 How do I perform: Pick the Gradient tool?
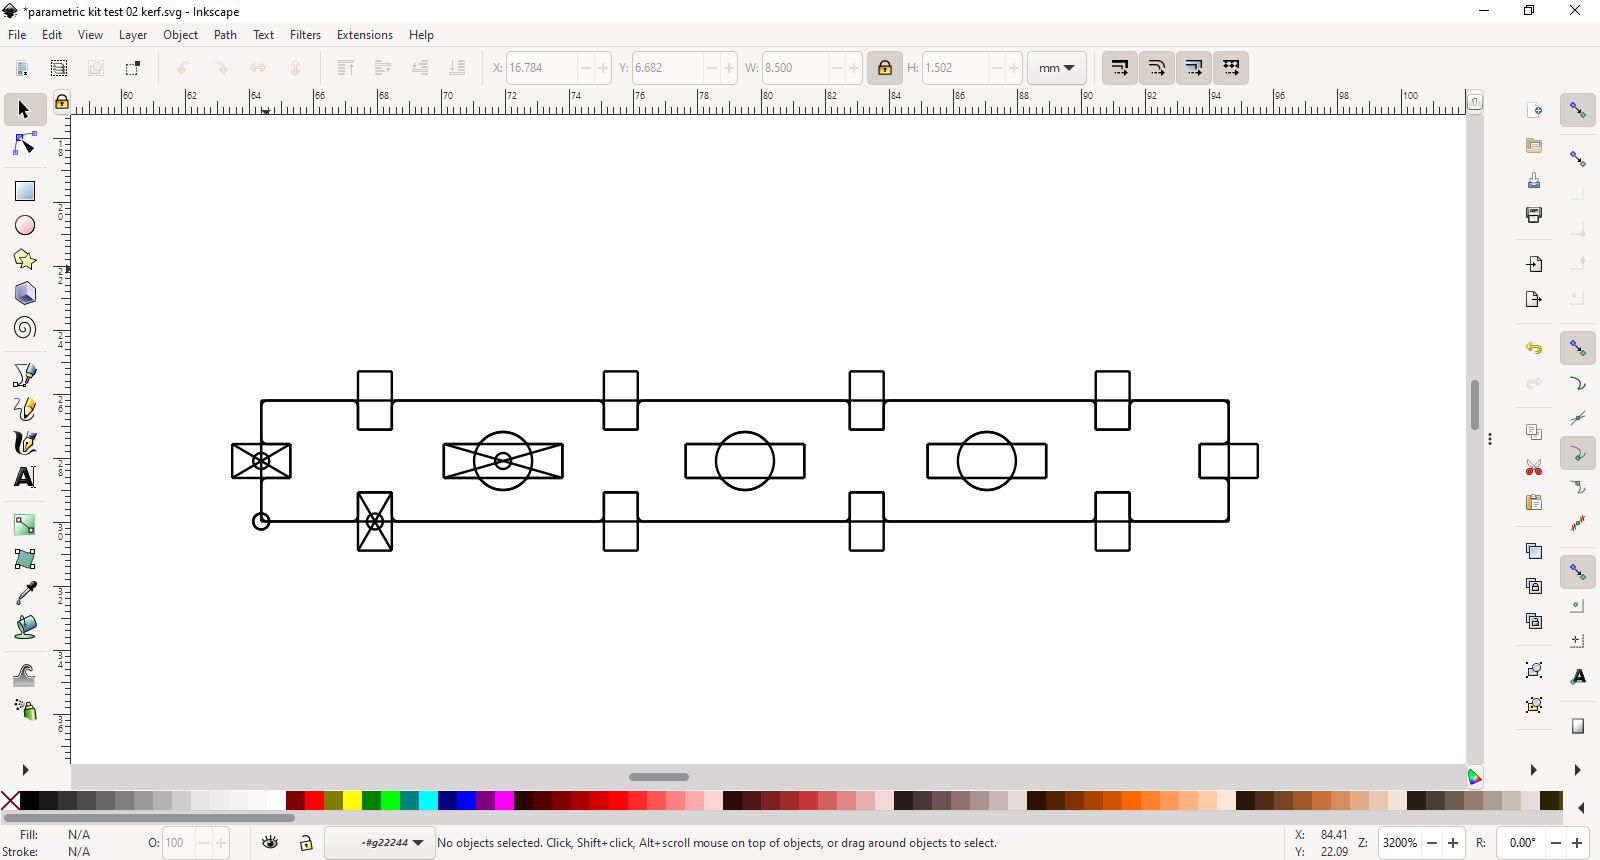pyautogui.click(x=25, y=525)
